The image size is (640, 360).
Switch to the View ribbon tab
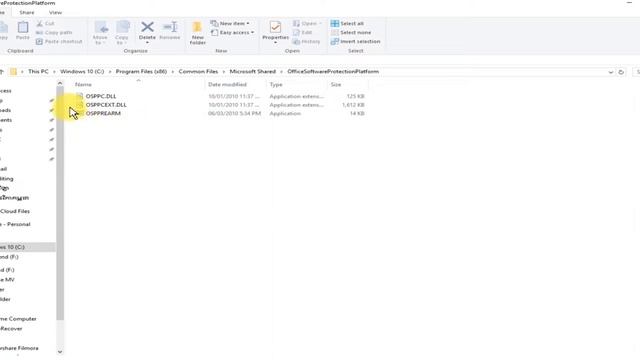(x=56, y=13)
